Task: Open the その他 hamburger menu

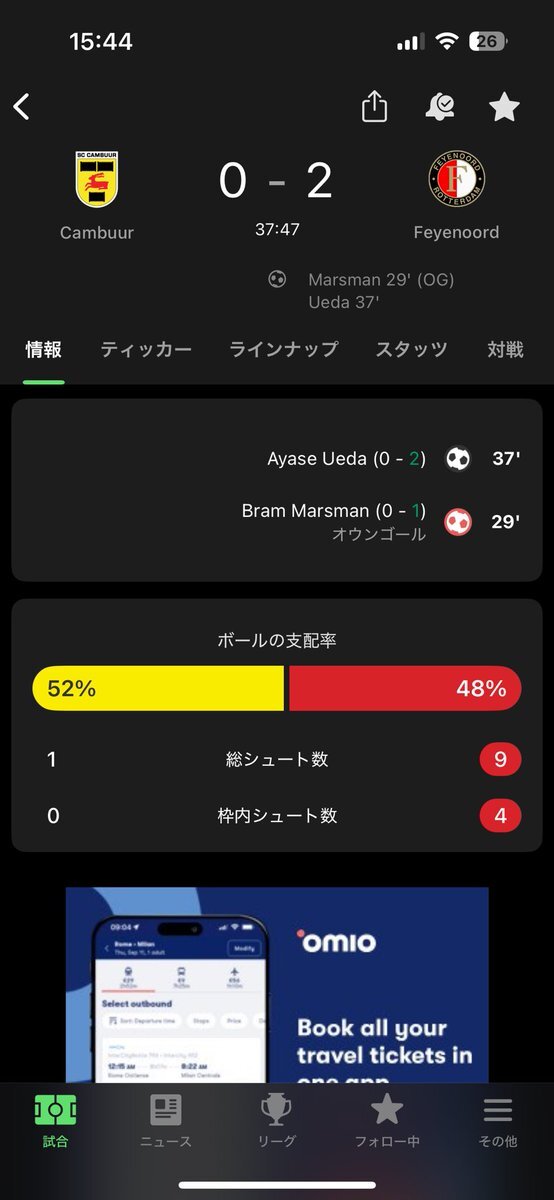Action: (498, 1121)
